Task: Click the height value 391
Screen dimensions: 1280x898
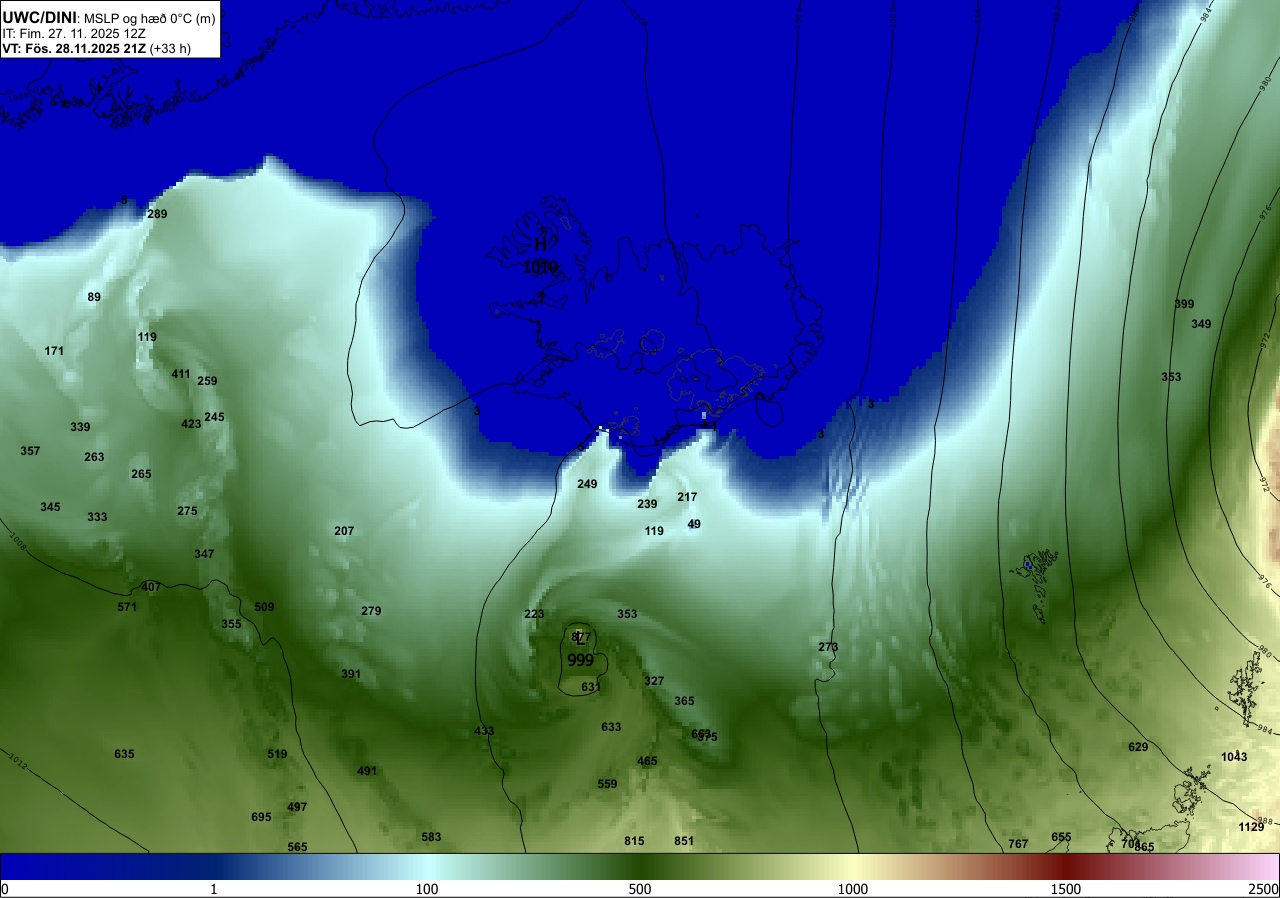Action: (351, 674)
